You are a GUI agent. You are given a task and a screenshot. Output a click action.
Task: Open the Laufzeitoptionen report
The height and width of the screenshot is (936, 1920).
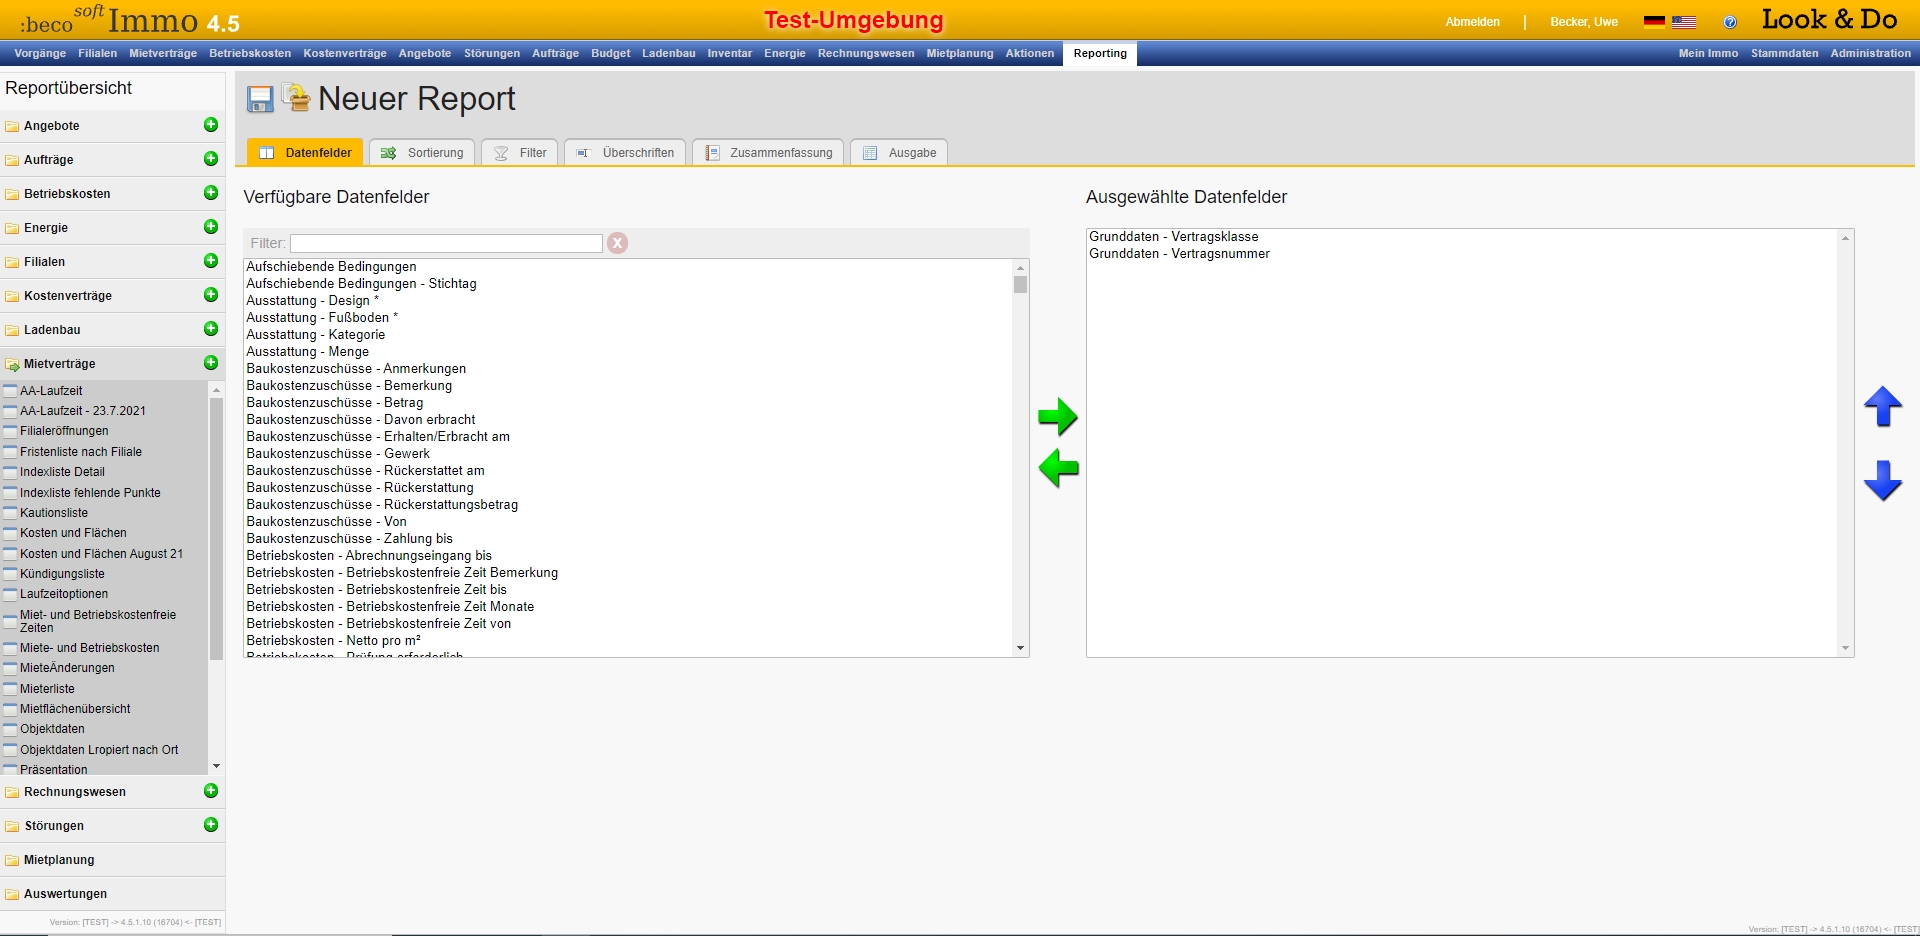[64, 594]
